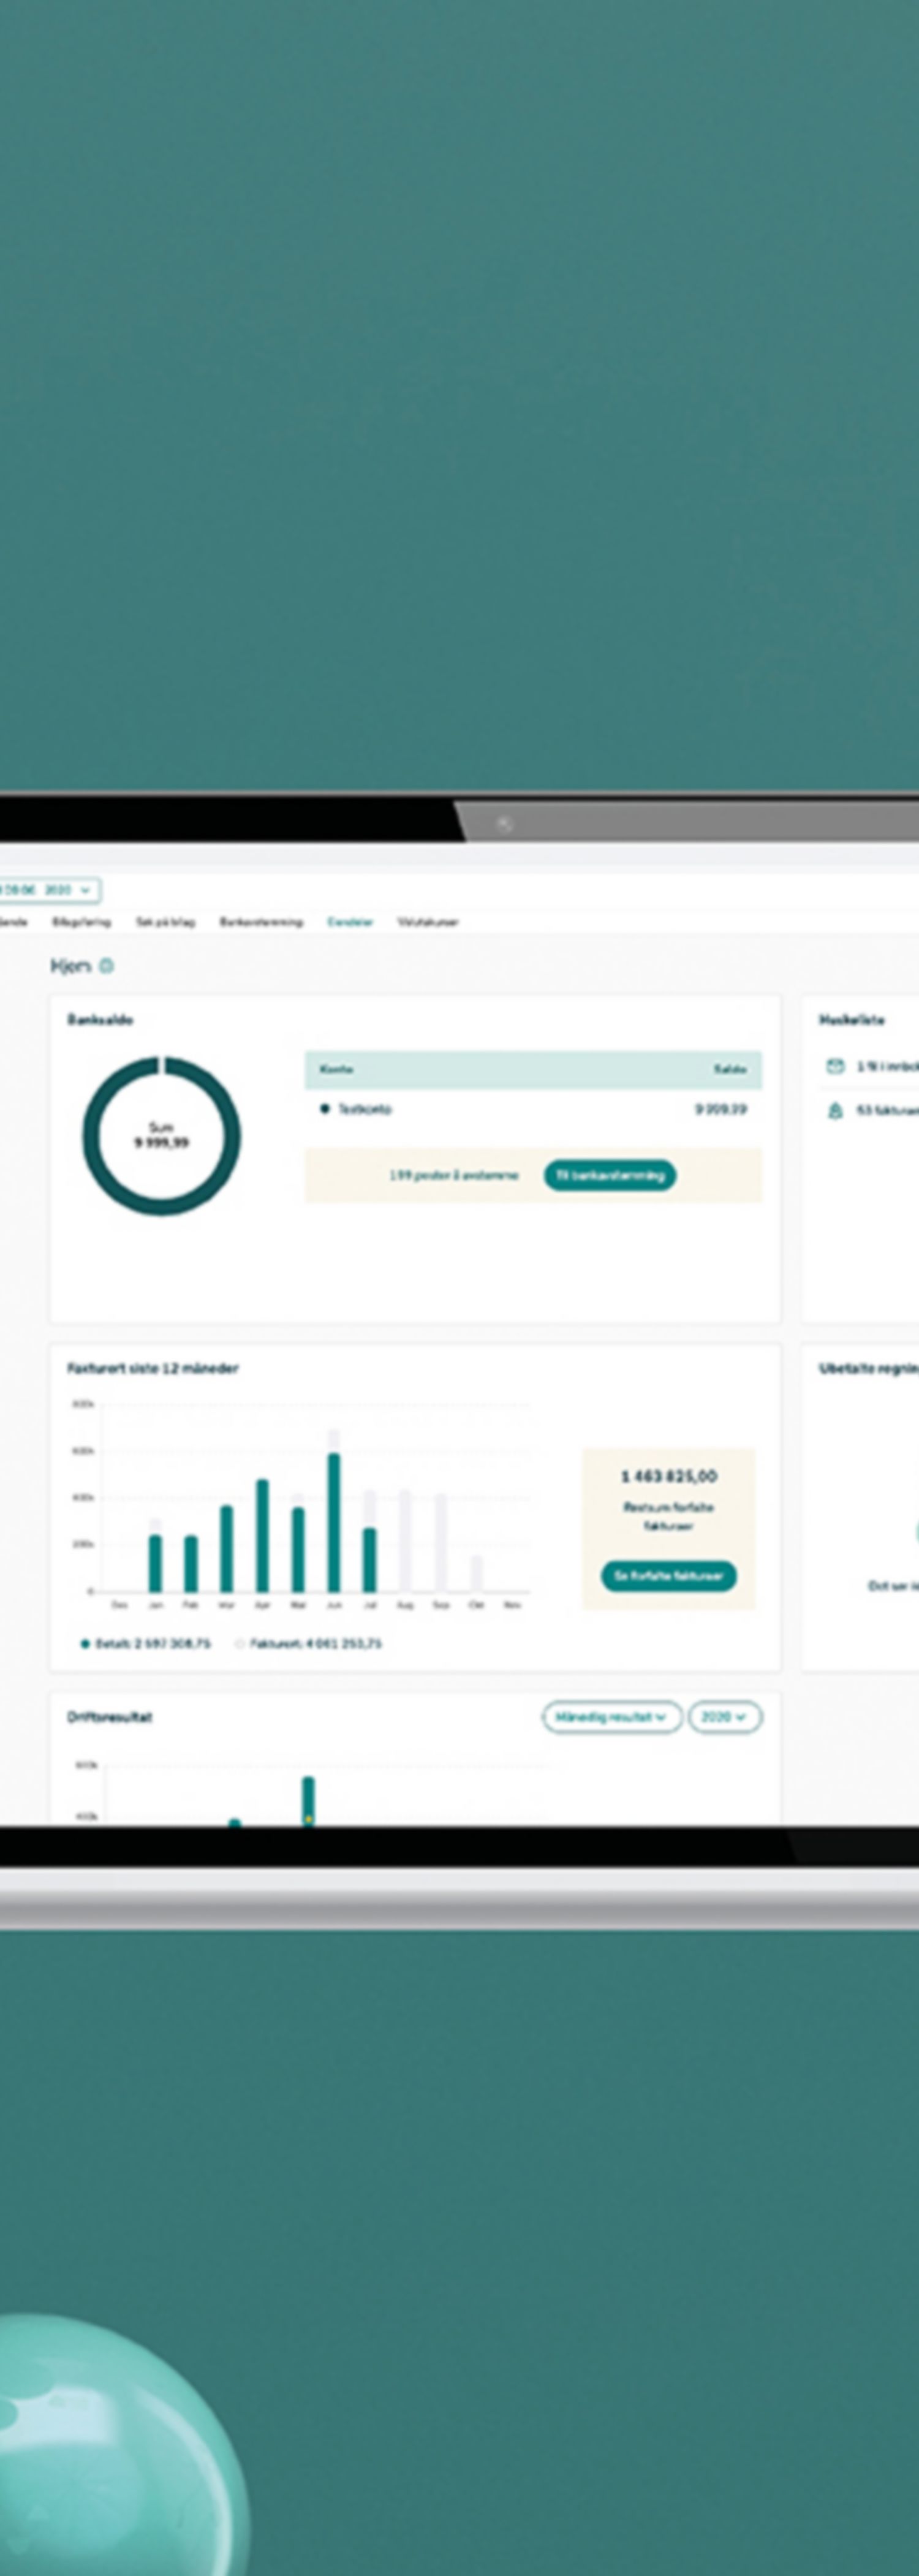This screenshot has width=919, height=2576.
Task: Click the dark dot beside Testkonto
Action: coord(325,1109)
